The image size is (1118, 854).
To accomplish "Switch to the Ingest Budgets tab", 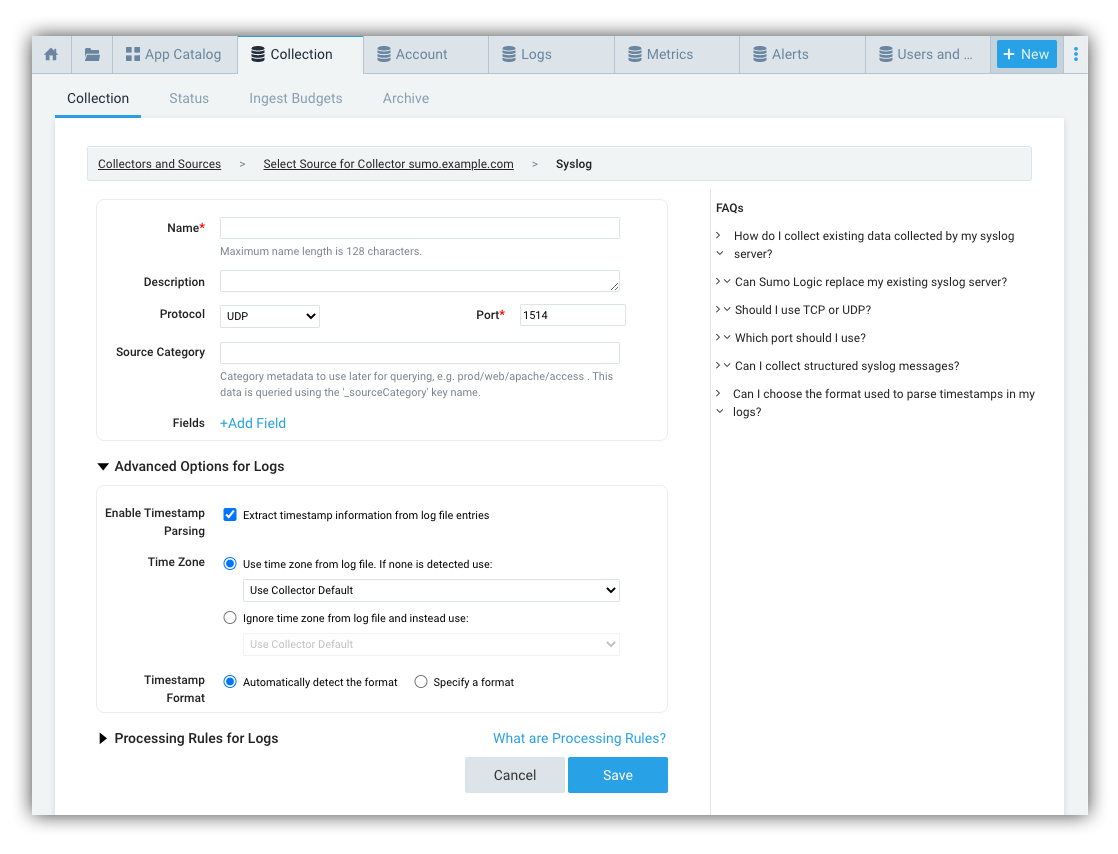I will click(295, 98).
